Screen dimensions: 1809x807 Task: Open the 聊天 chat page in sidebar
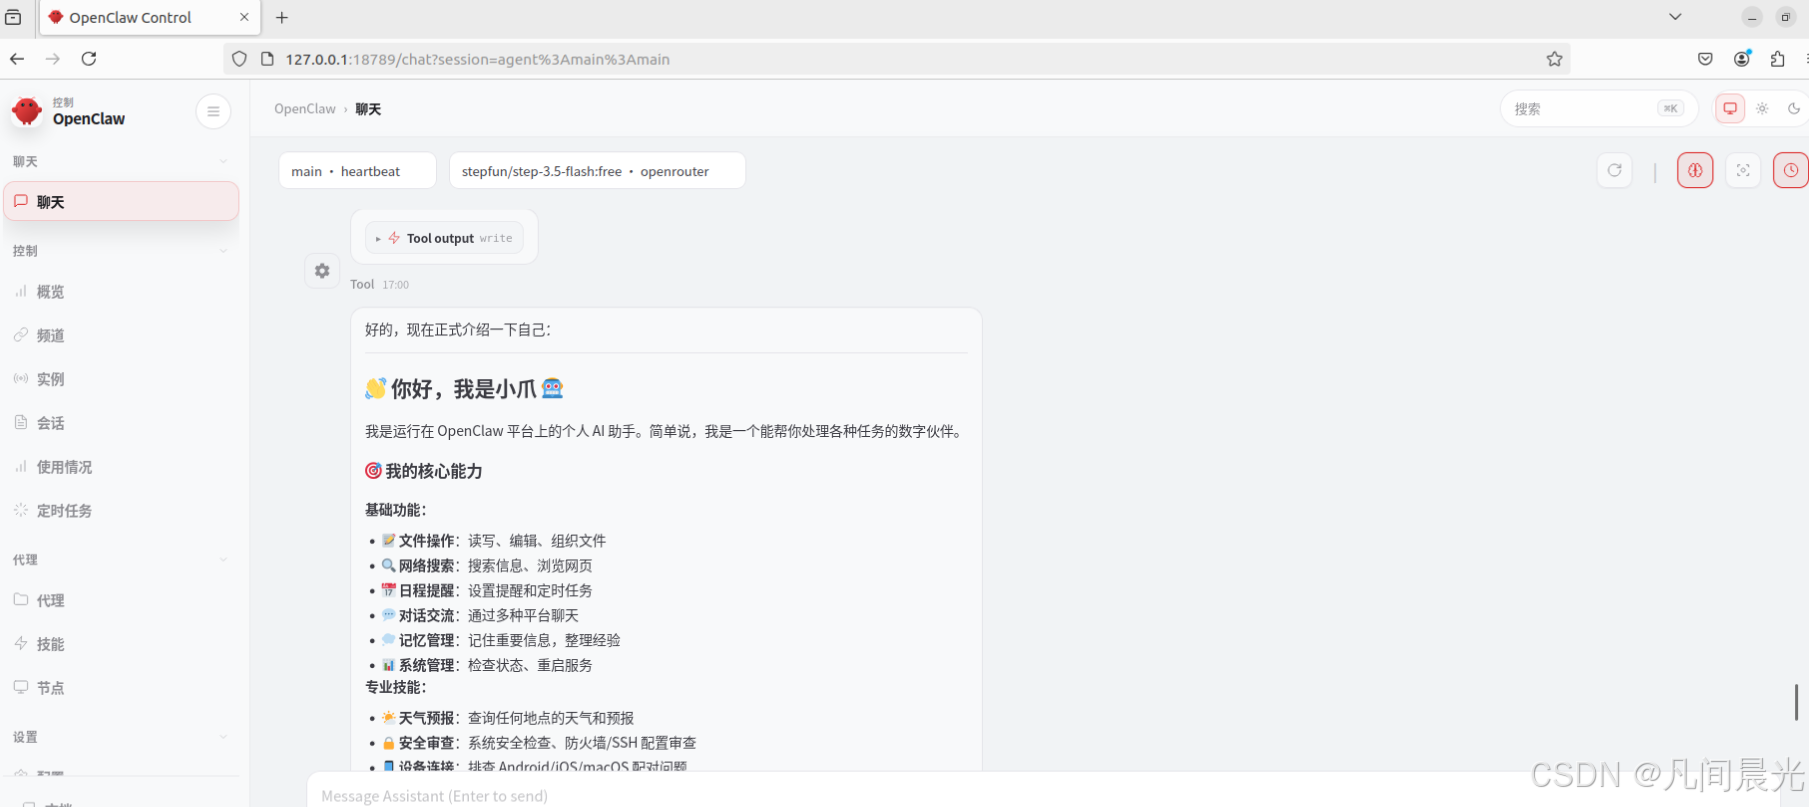point(121,201)
